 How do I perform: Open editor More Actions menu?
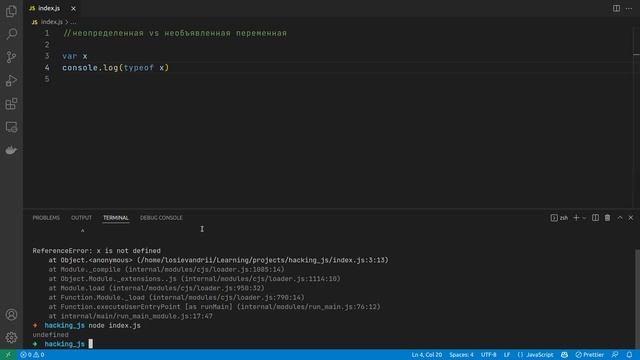click(x=629, y=8)
